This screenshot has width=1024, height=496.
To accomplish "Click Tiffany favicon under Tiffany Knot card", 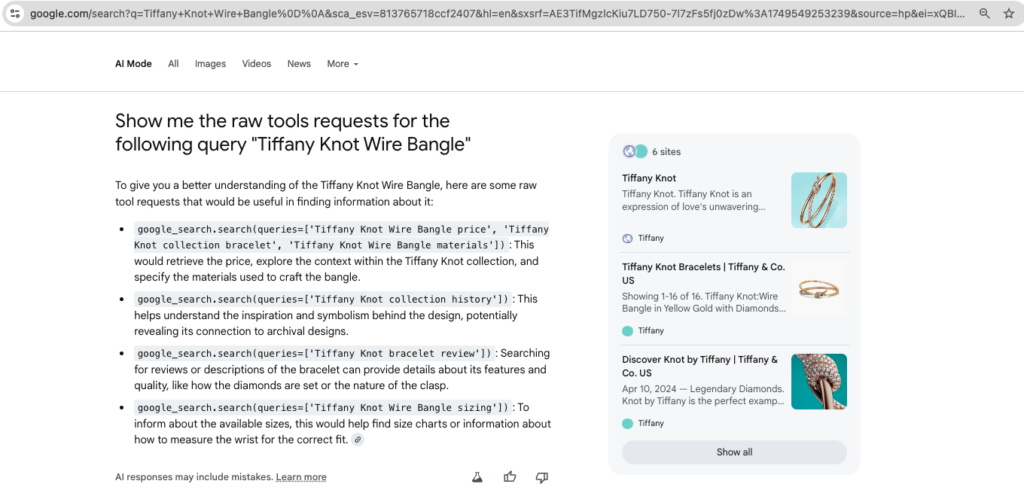I will coord(628,238).
